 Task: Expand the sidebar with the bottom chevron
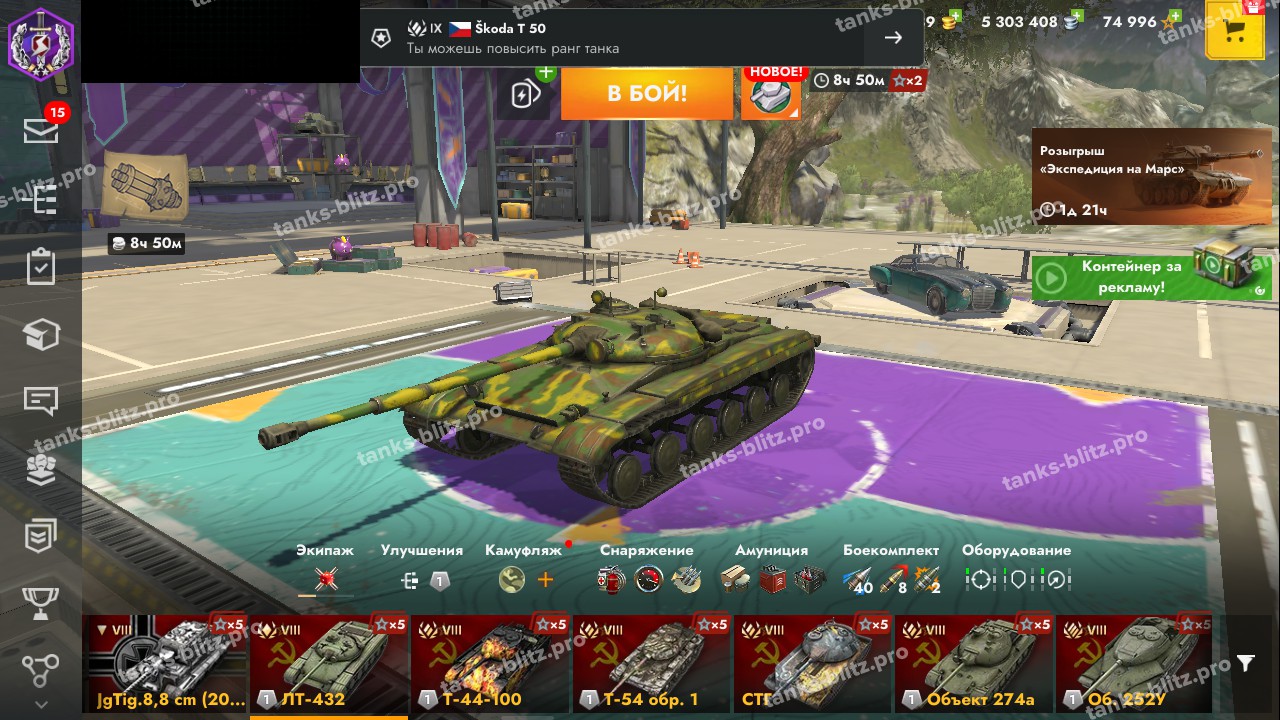[x=41, y=704]
